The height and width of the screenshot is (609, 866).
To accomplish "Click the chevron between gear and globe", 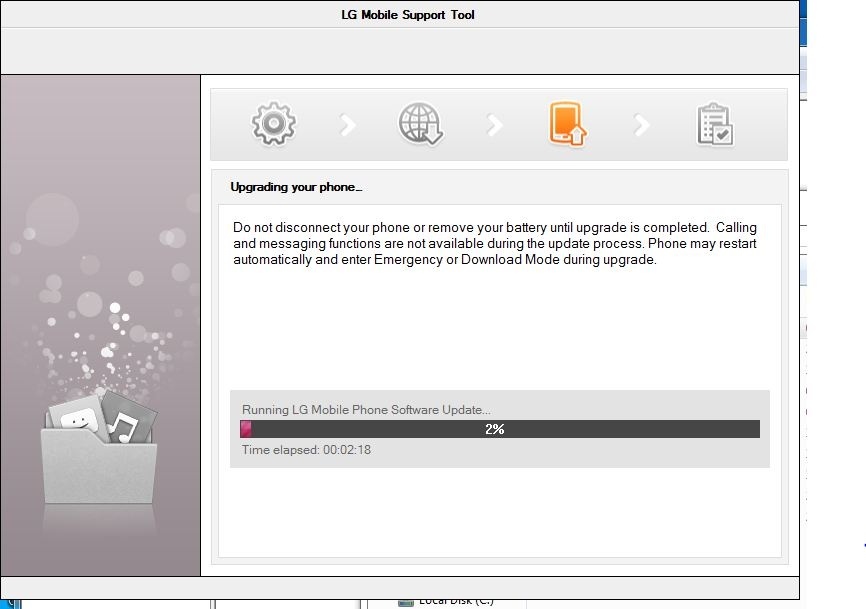I will [x=347, y=125].
